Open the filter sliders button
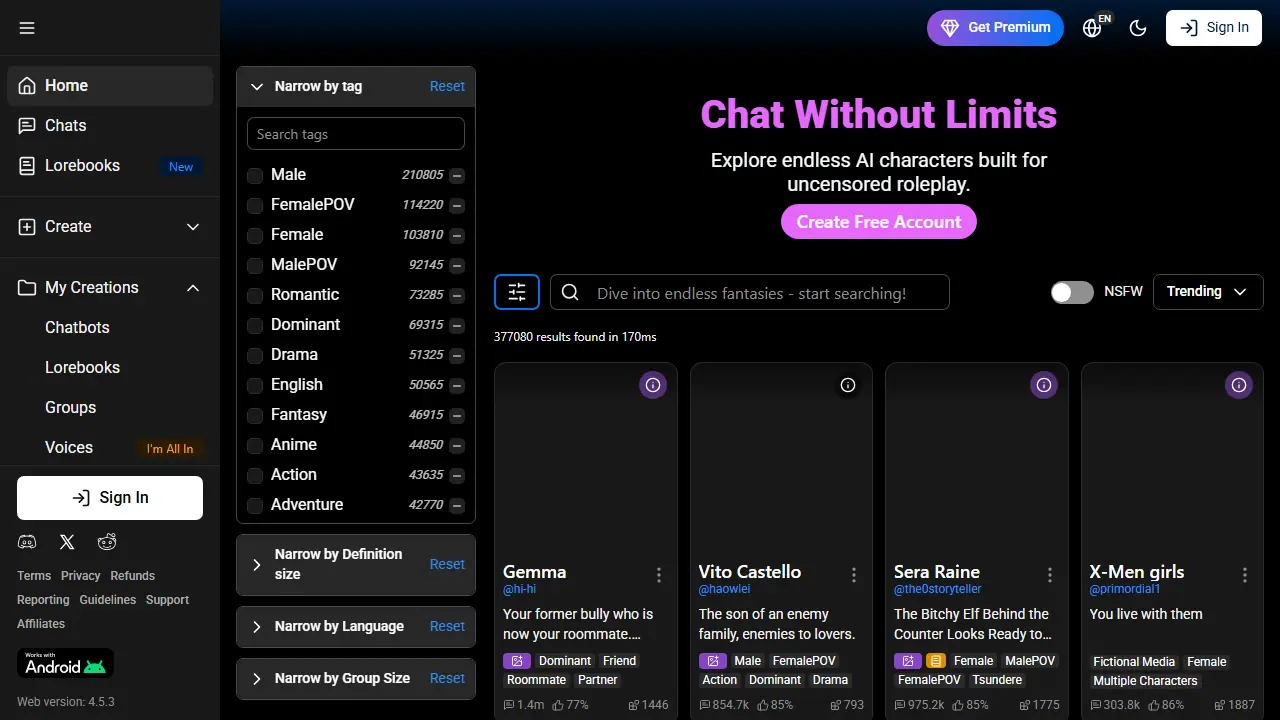Image resolution: width=1280 pixels, height=720 pixels. pyautogui.click(x=517, y=292)
